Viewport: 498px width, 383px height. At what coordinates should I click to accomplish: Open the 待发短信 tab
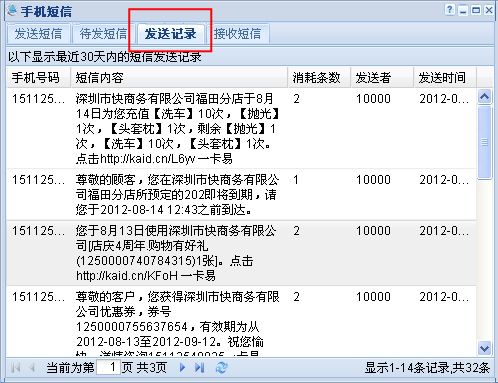103,34
